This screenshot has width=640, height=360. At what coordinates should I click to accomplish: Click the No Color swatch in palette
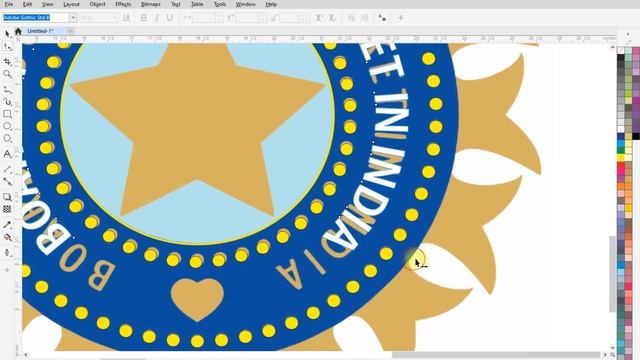click(621, 50)
